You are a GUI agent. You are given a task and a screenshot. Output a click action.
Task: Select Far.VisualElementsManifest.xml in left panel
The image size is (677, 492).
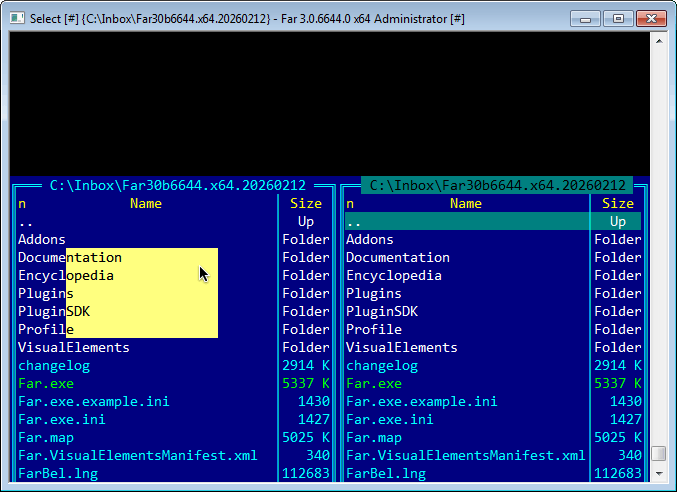click(138, 456)
